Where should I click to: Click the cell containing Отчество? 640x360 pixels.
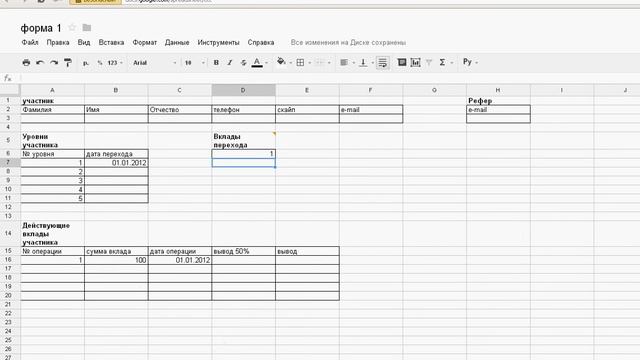pyautogui.click(x=180, y=109)
